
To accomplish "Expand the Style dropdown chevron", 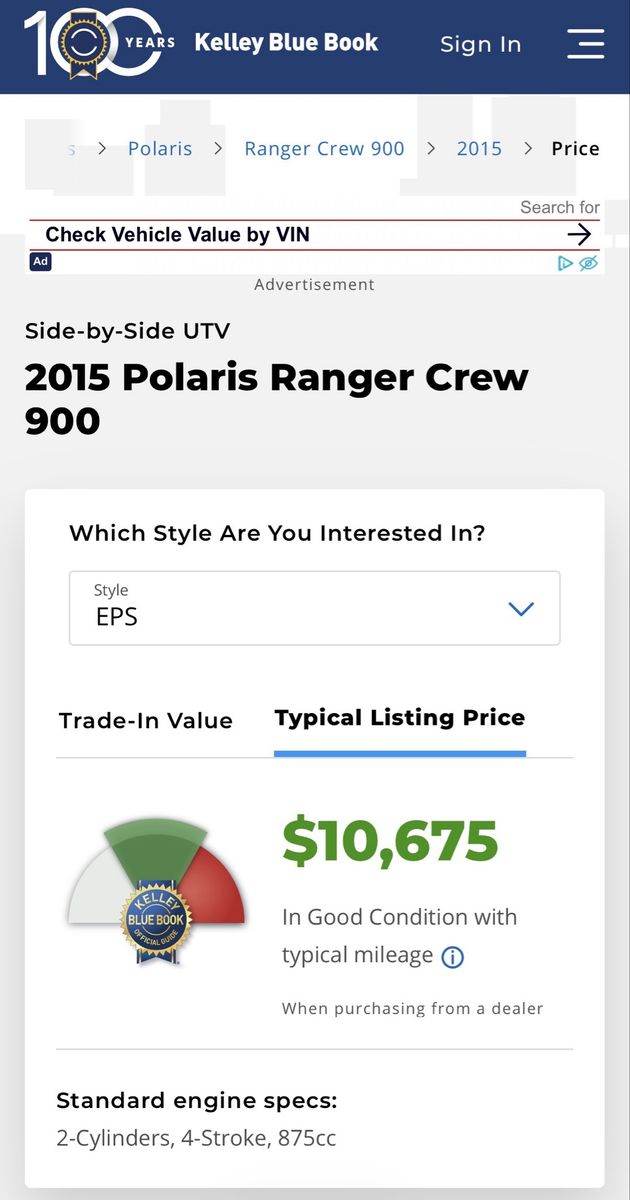I will (521, 609).
